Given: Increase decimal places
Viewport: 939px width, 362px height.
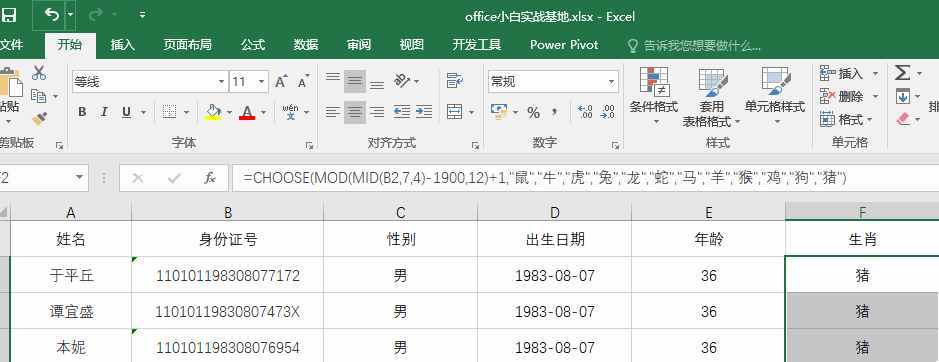Looking at the screenshot, I should [x=585, y=112].
